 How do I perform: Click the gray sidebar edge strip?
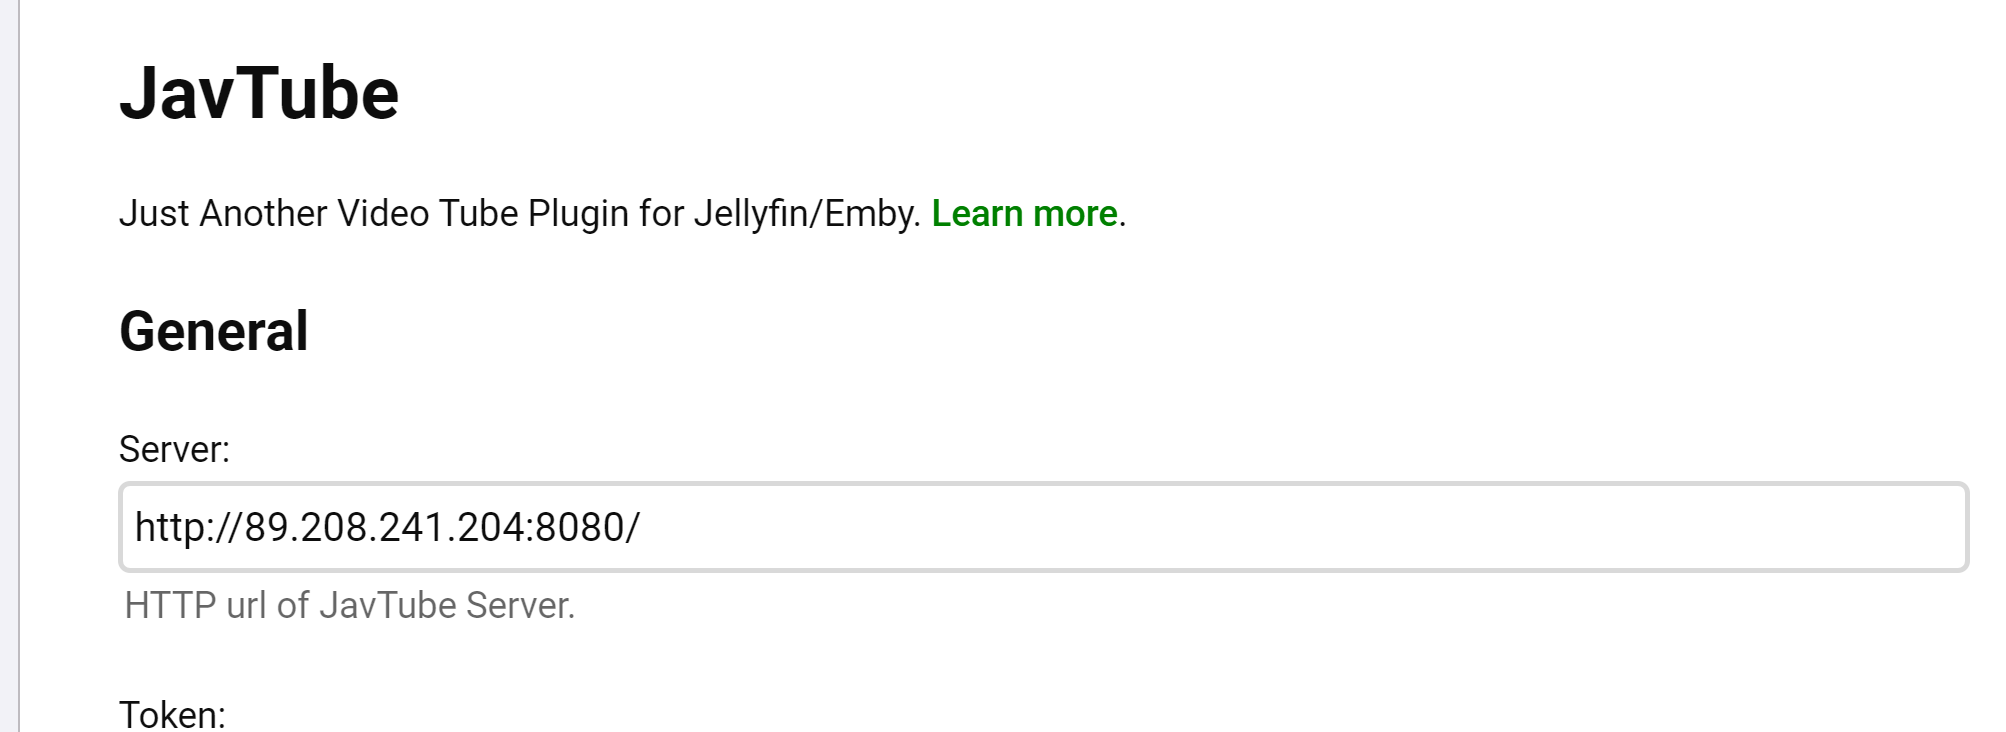[x=10, y=366]
